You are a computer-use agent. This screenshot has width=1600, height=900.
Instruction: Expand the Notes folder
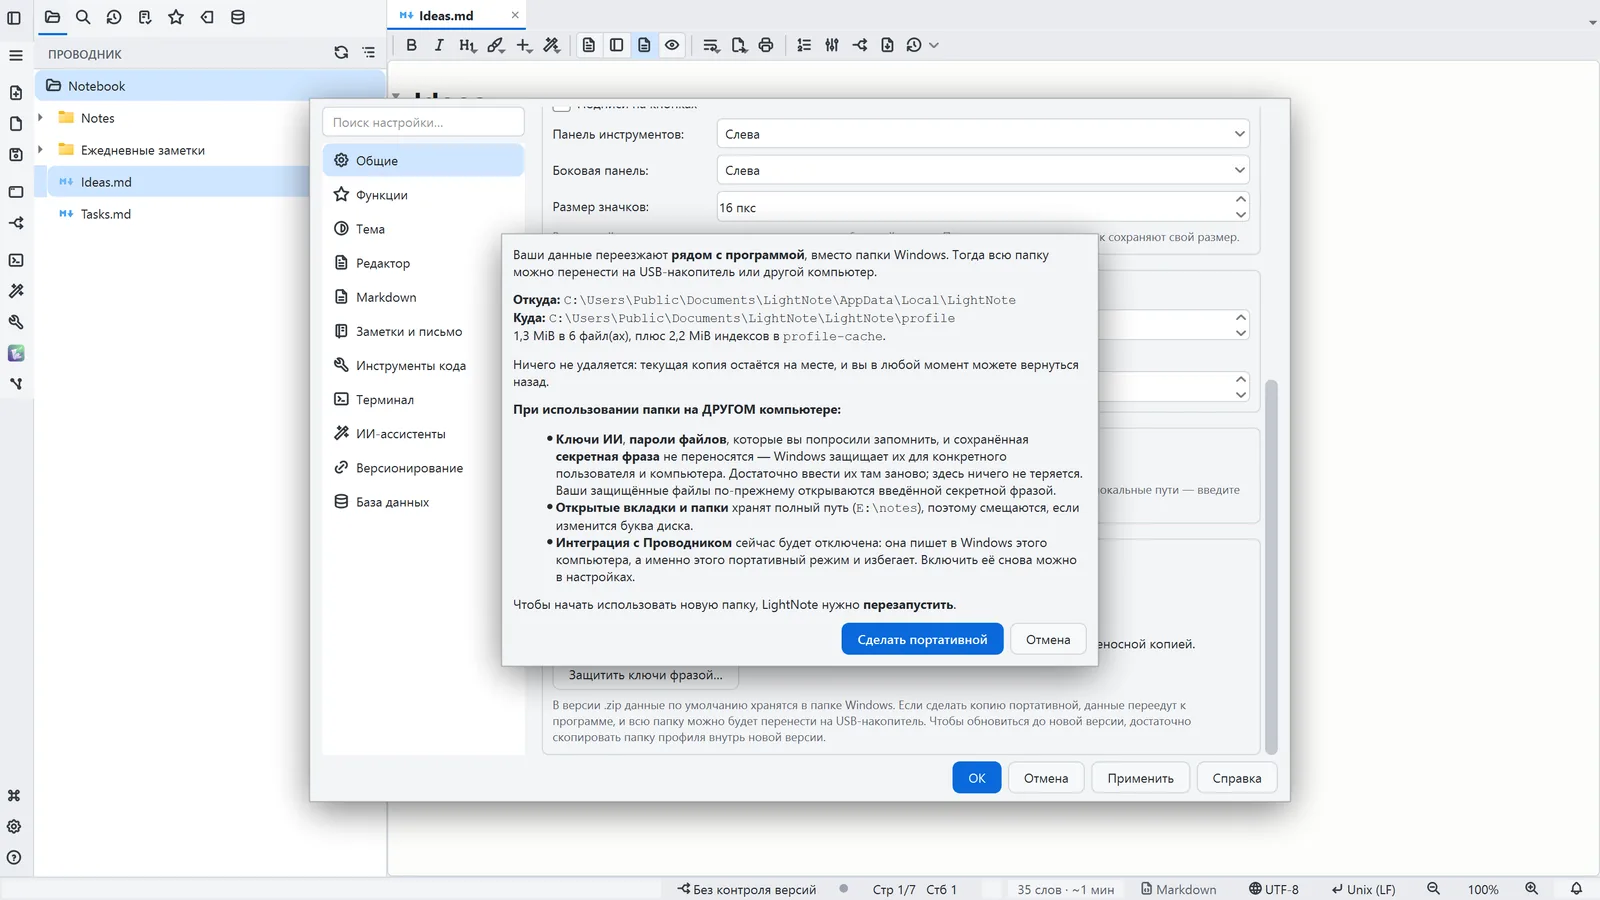point(41,118)
